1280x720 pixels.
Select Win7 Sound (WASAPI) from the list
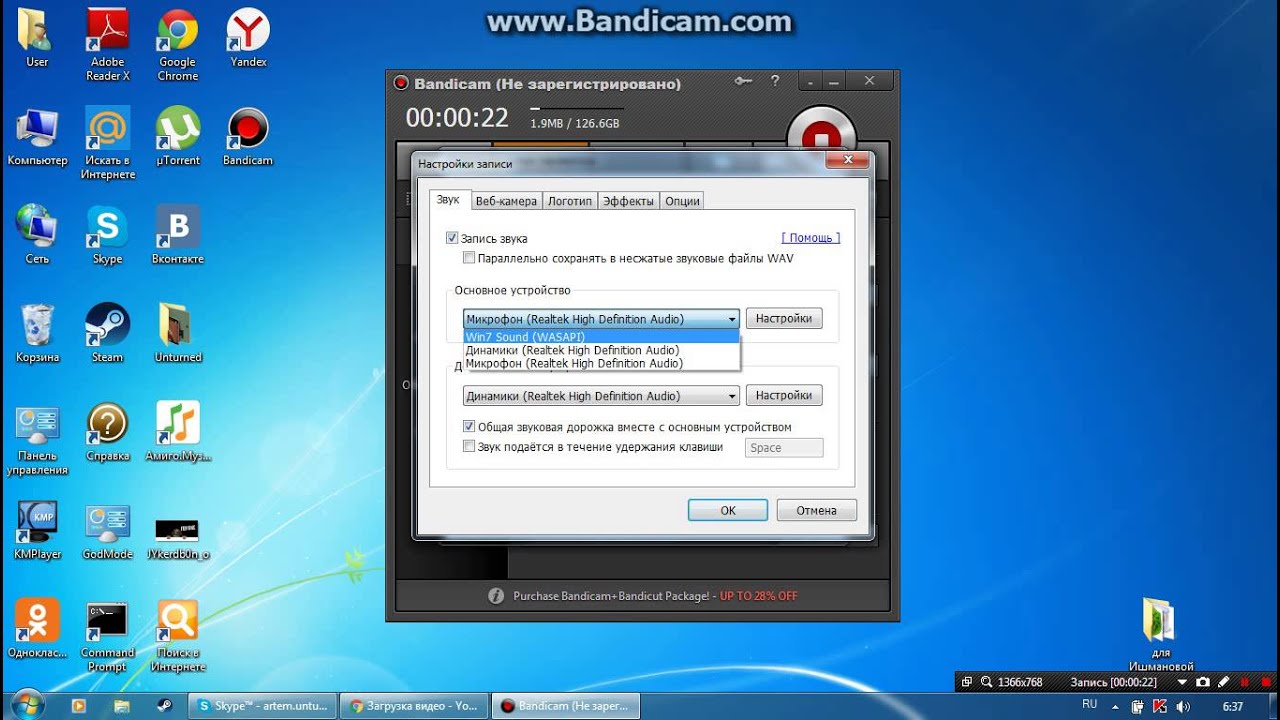tap(601, 337)
